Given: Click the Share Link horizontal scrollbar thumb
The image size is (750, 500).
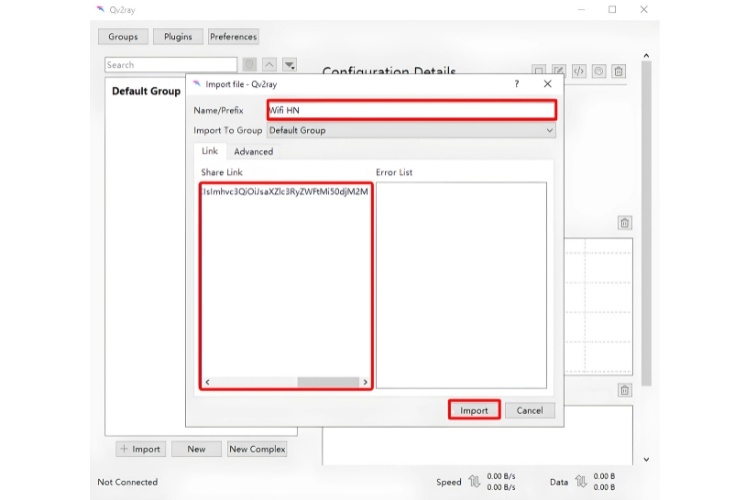Looking at the screenshot, I should [x=328, y=382].
